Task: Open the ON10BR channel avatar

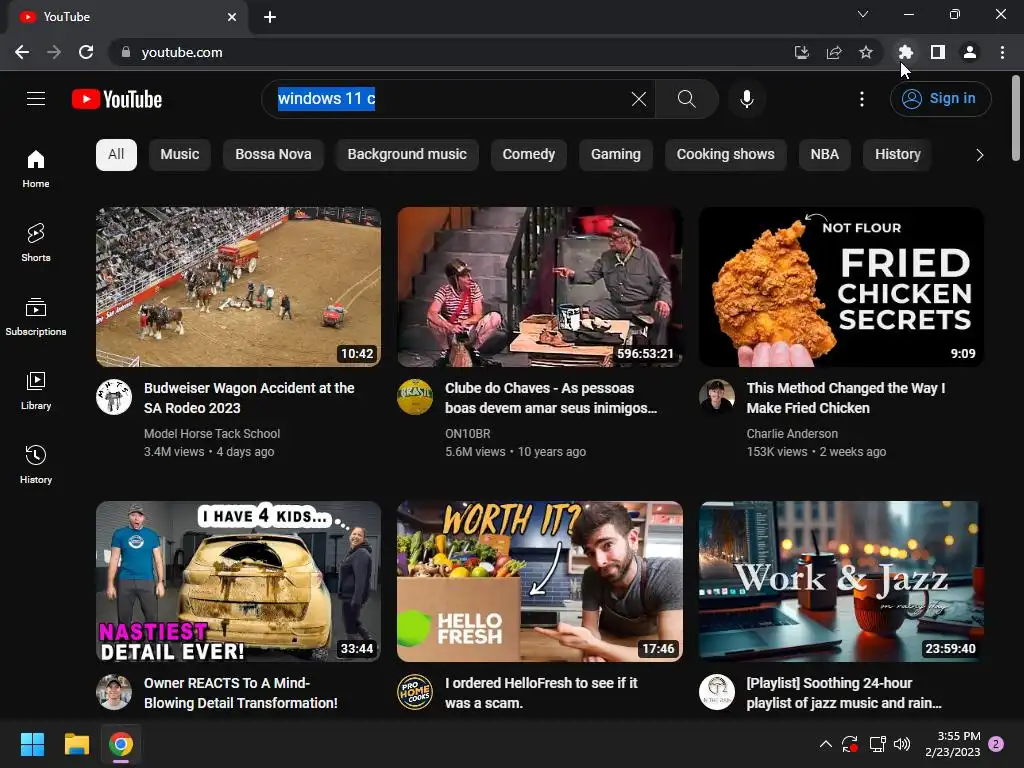Action: [415, 397]
